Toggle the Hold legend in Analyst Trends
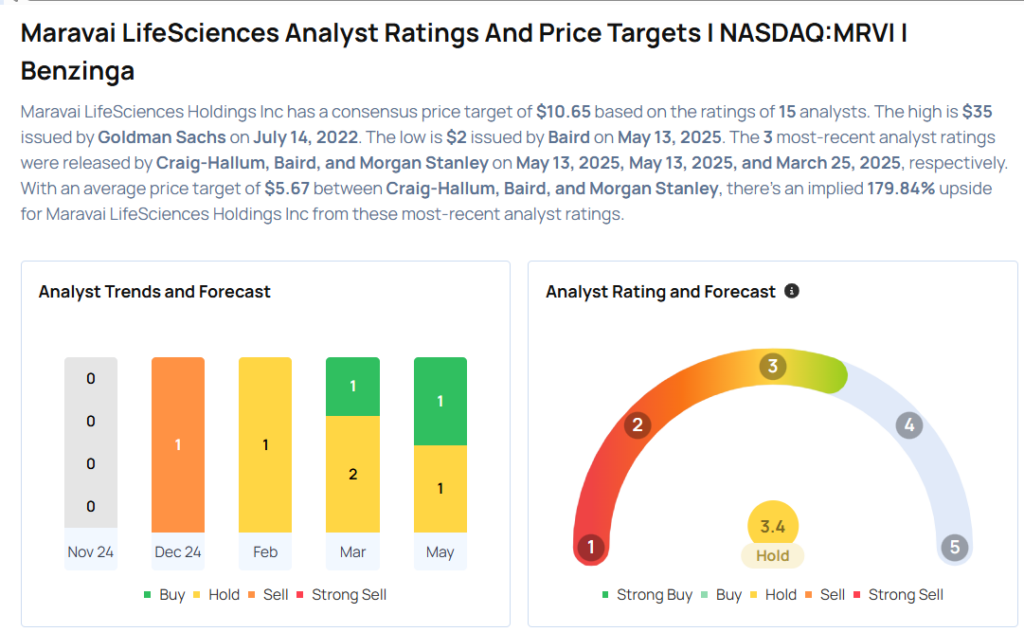The height and width of the screenshot is (632, 1024). (214, 594)
